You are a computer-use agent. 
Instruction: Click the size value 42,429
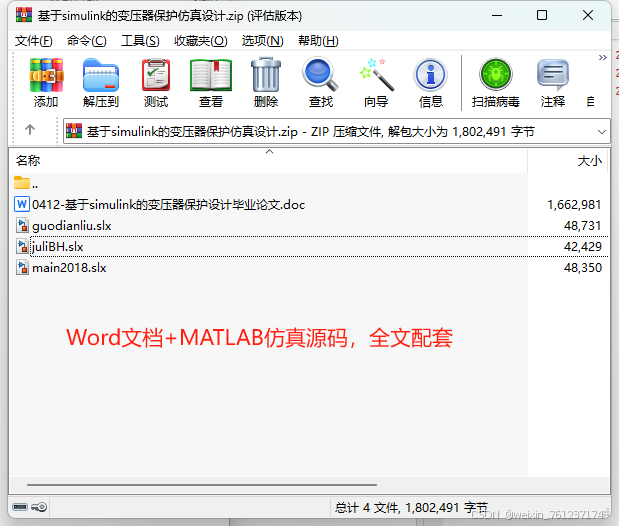pos(582,246)
